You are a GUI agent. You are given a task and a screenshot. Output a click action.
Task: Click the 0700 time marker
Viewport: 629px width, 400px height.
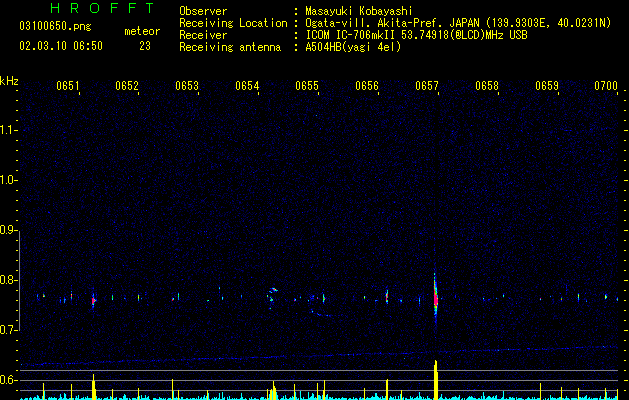click(x=606, y=85)
